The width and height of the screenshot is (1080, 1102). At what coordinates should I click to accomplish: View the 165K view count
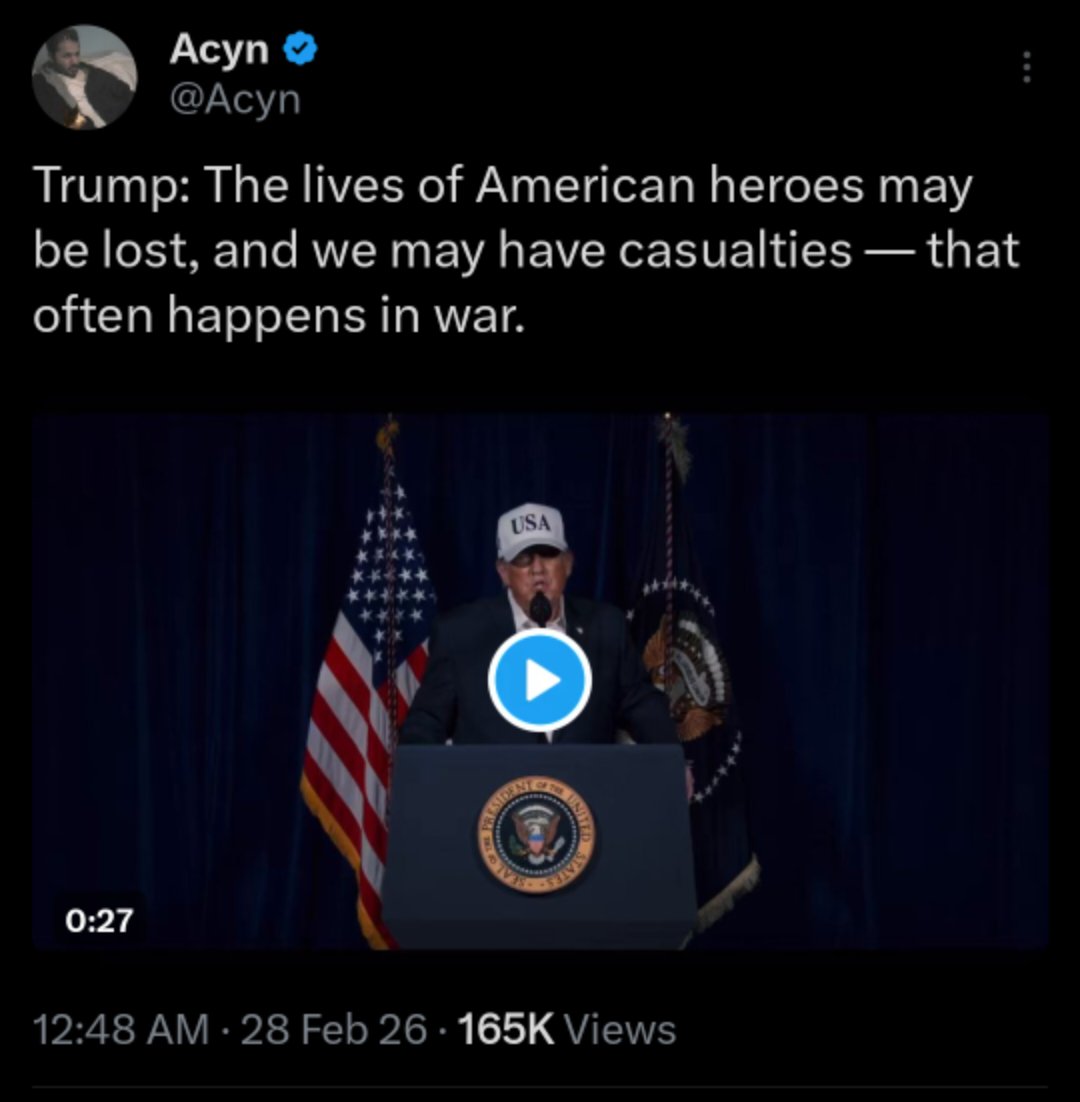(x=506, y=1030)
